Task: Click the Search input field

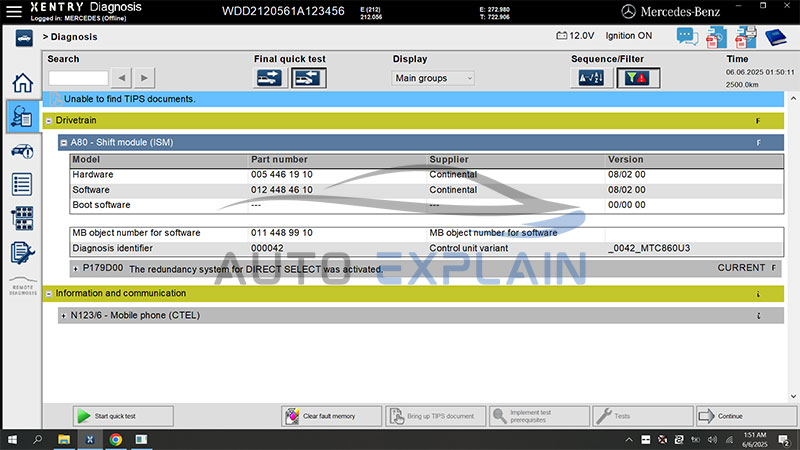Action: coord(78,78)
